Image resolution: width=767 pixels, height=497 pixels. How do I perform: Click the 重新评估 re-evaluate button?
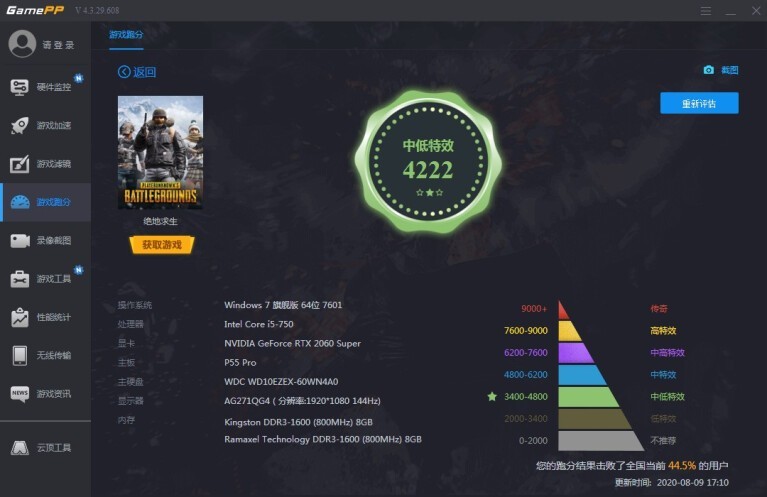tap(699, 103)
